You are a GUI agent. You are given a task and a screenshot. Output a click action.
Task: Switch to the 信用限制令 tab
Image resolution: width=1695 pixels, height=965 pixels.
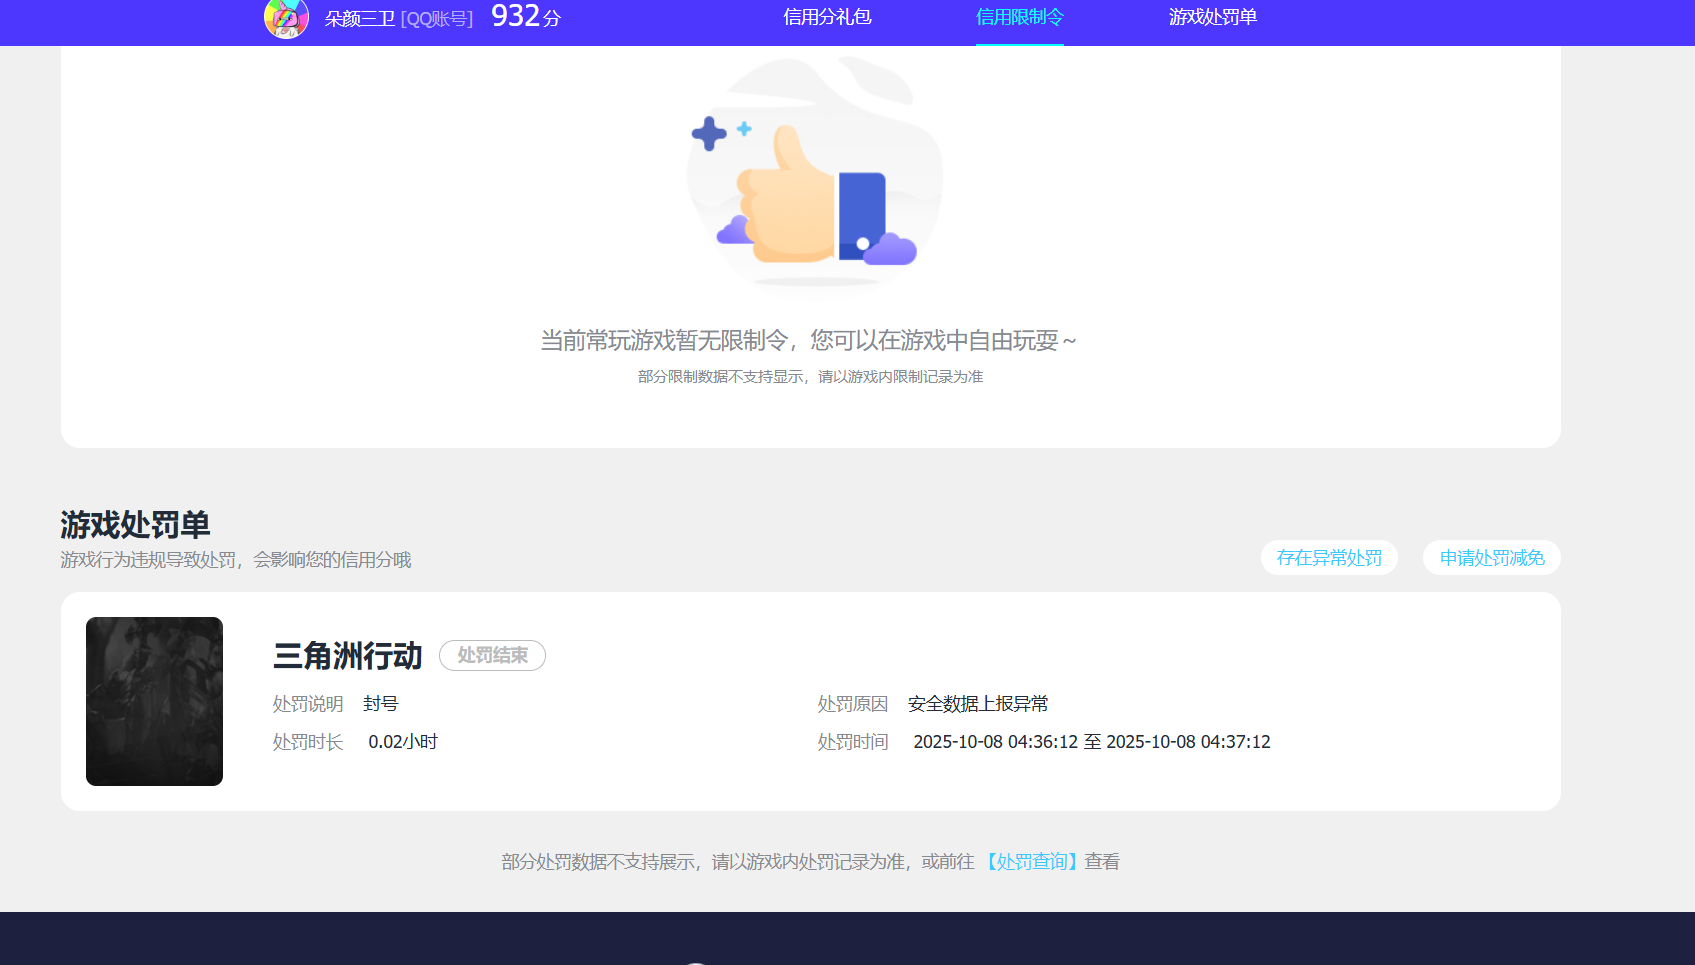[x=1019, y=17]
